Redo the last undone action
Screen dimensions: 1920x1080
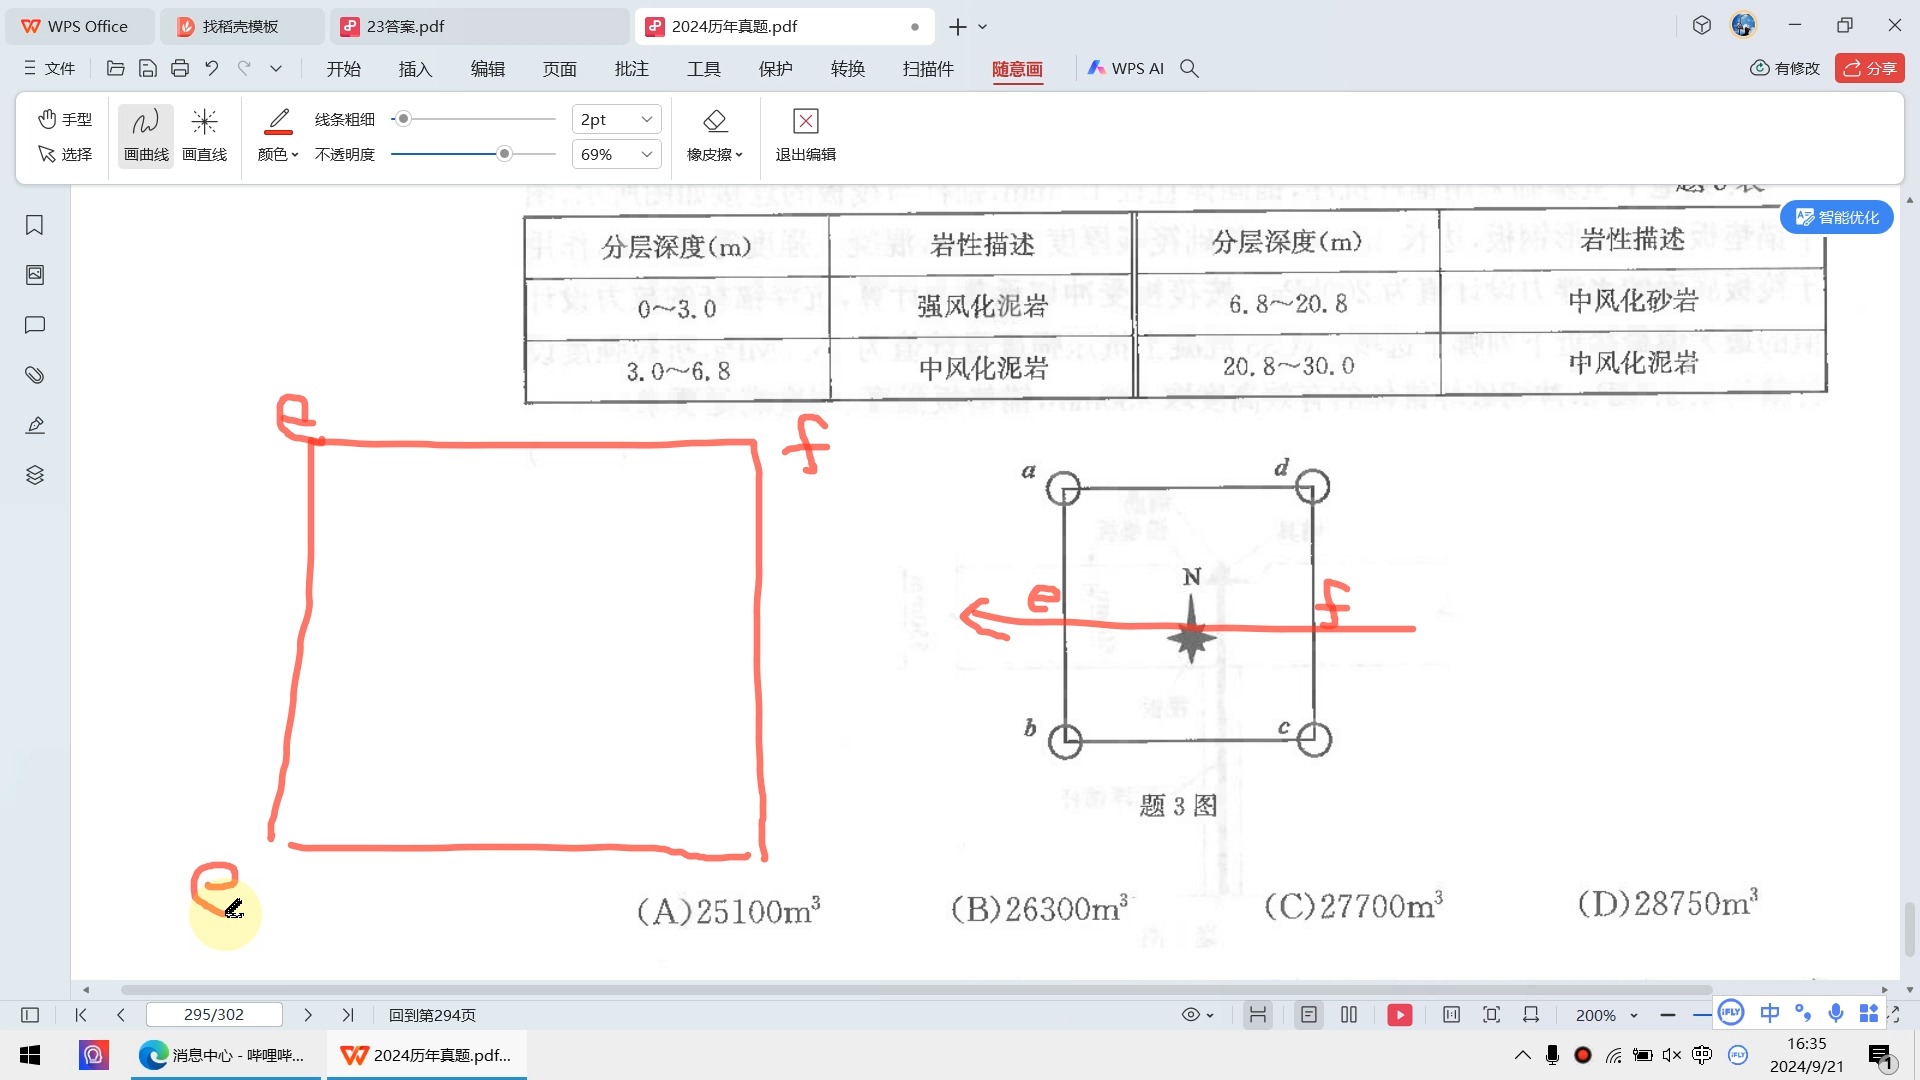(244, 68)
